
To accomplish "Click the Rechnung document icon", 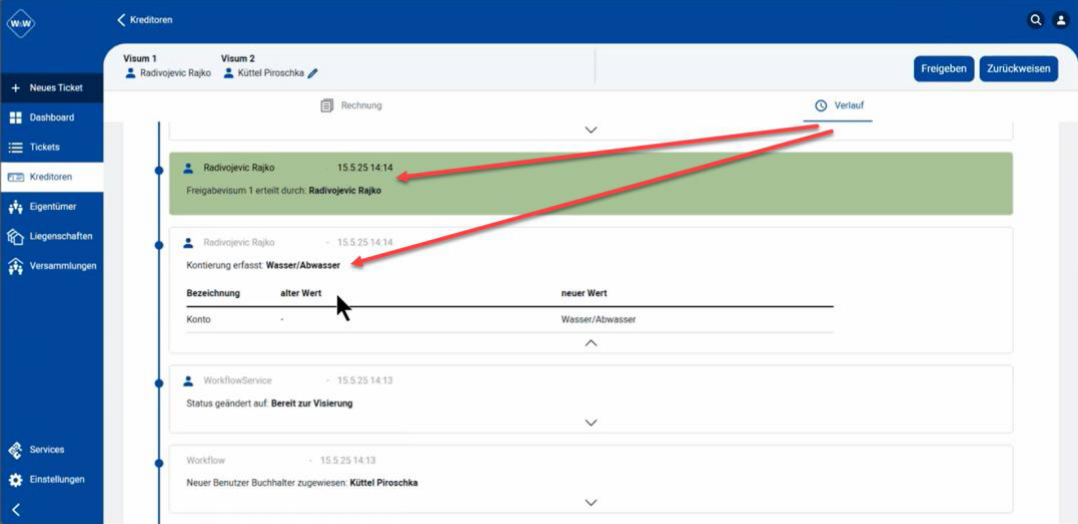I will click(x=327, y=106).
